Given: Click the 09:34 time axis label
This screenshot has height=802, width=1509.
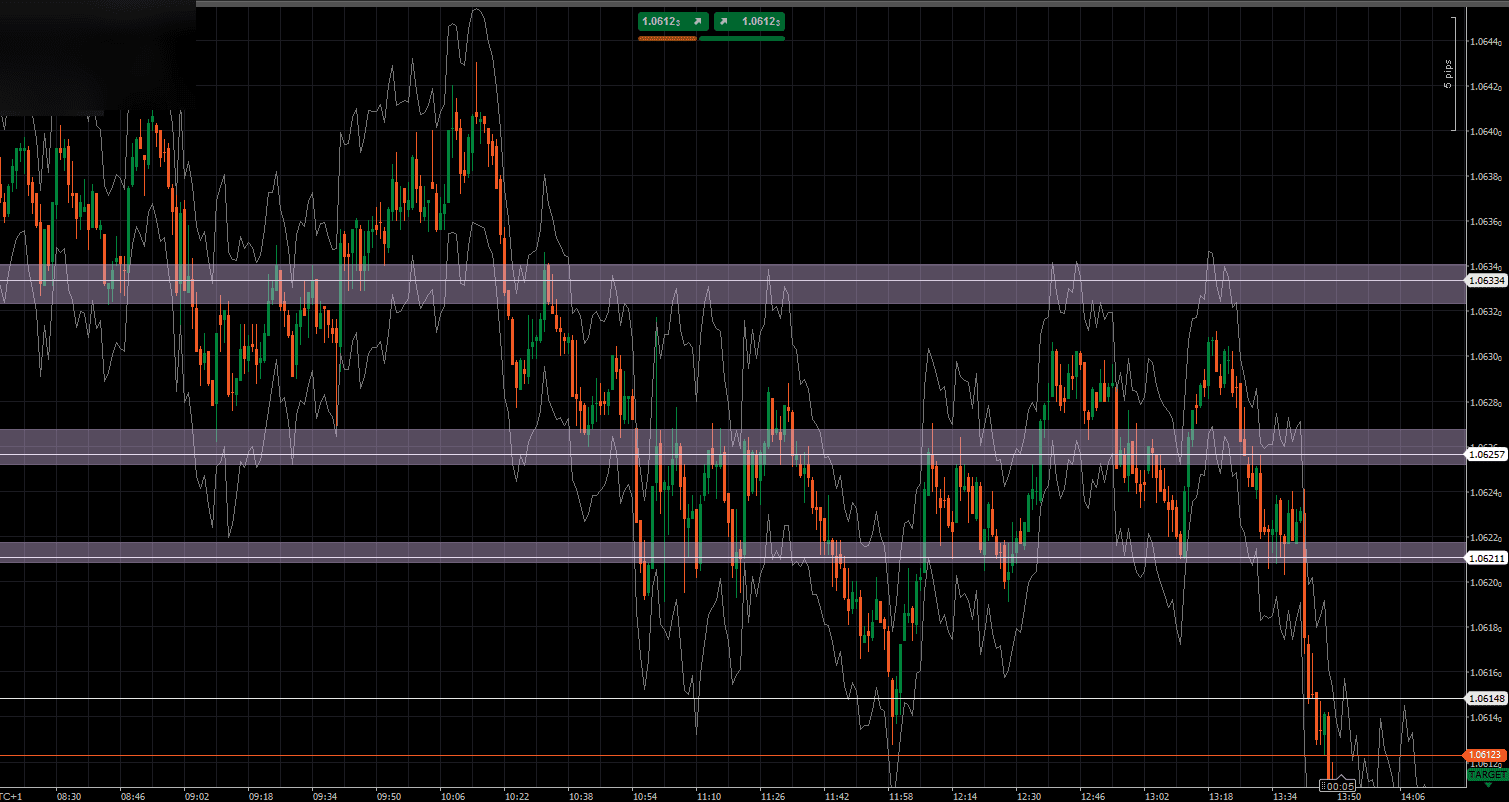Looking at the screenshot, I should click(325, 796).
